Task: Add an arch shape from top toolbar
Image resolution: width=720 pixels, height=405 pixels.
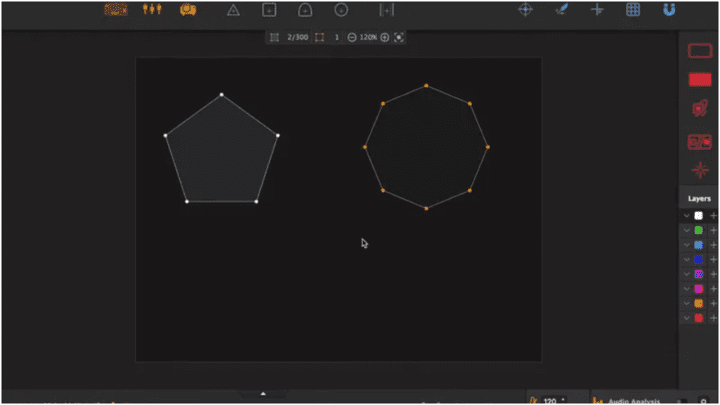Action: click(x=305, y=10)
